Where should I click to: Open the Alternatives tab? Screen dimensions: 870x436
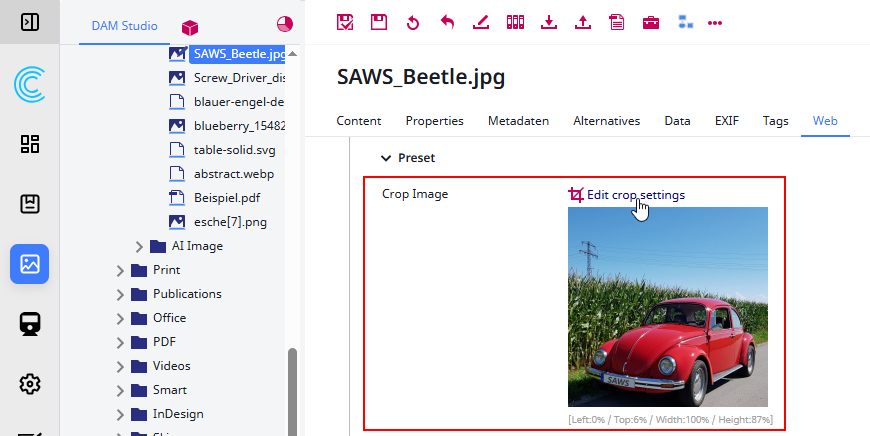coord(606,120)
